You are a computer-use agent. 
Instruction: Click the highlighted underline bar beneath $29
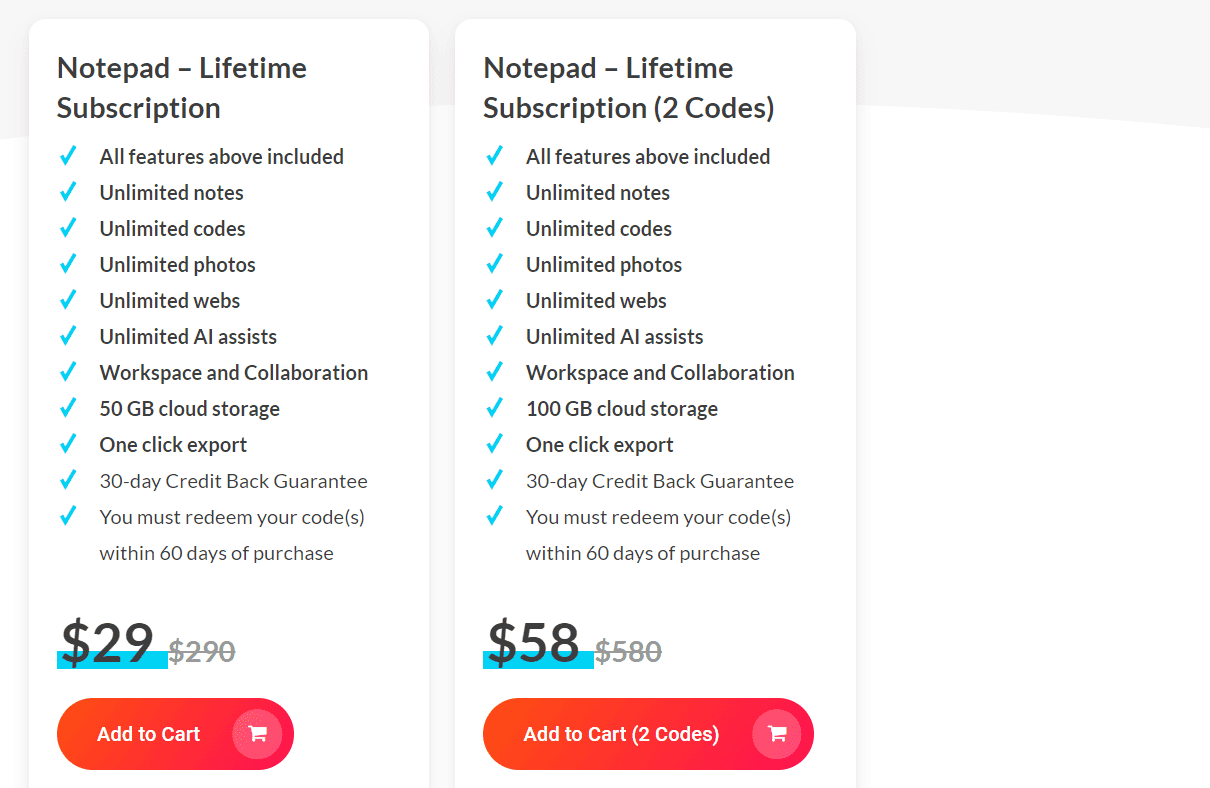[x=112, y=662]
